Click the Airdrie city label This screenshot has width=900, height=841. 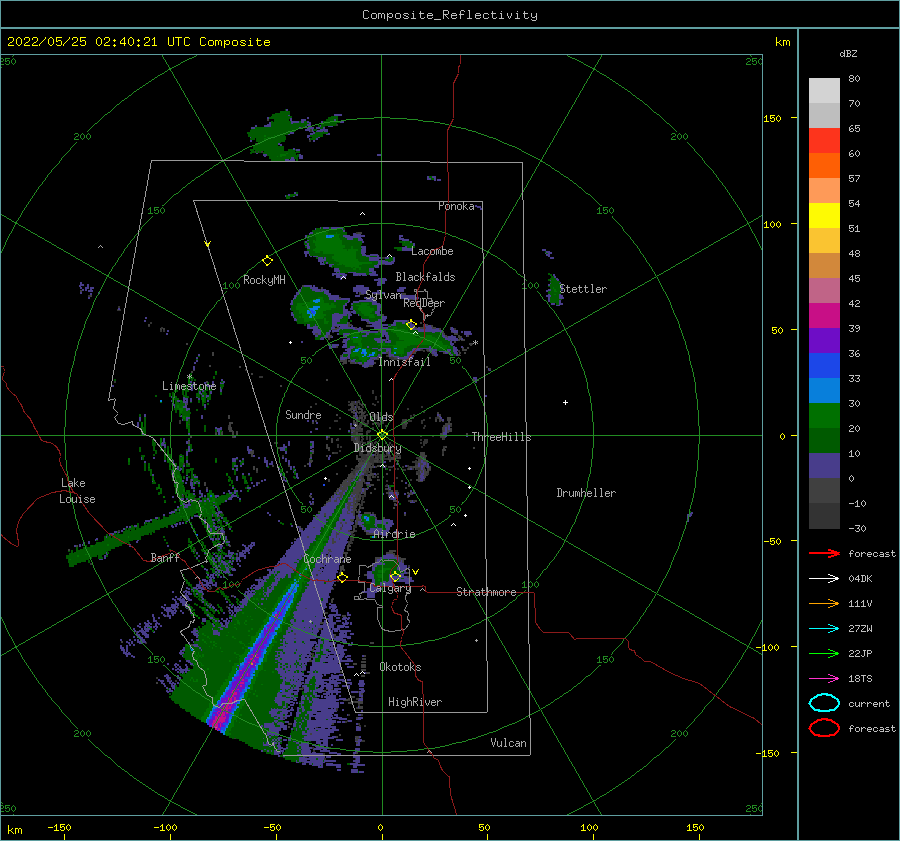(x=394, y=534)
